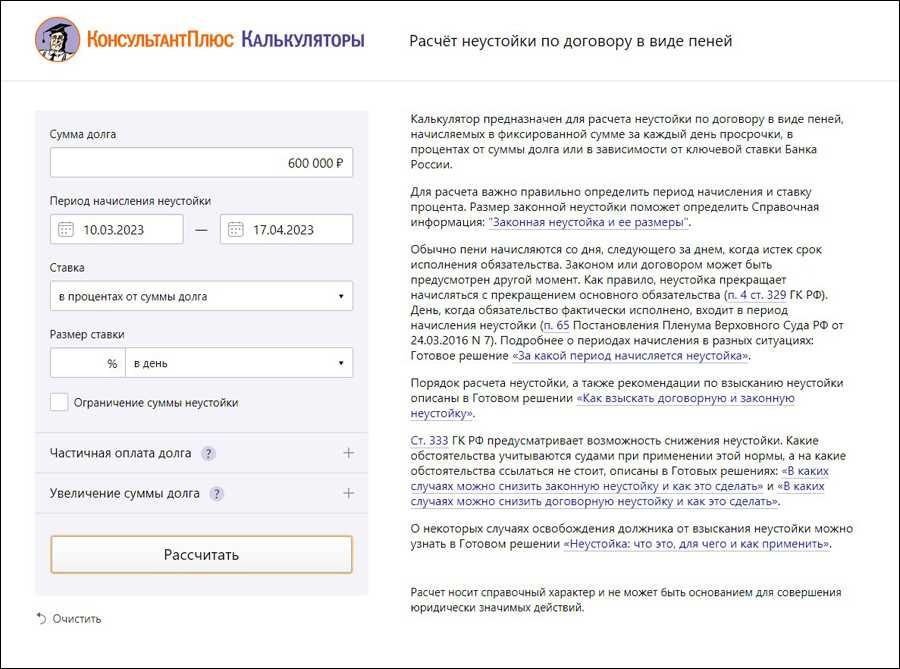The width and height of the screenshot is (900, 669).
Task: Open link 'Законная неустойка и ее размеры'
Action: [589, 222]
